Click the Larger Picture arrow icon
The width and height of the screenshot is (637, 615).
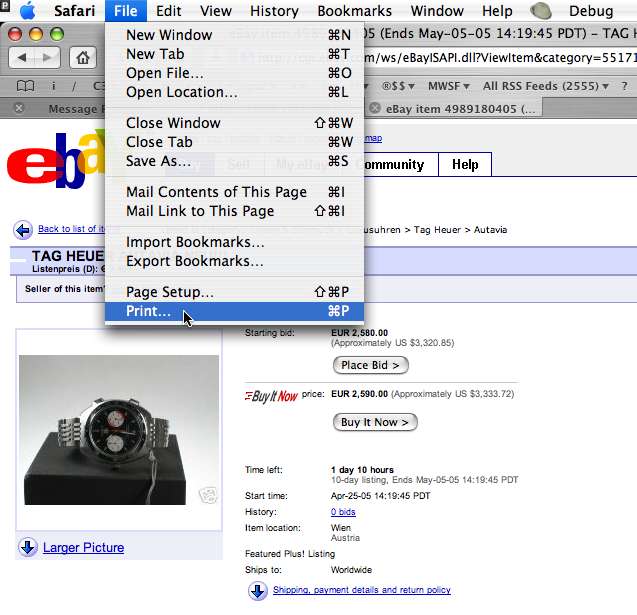[x=28, y=547]
